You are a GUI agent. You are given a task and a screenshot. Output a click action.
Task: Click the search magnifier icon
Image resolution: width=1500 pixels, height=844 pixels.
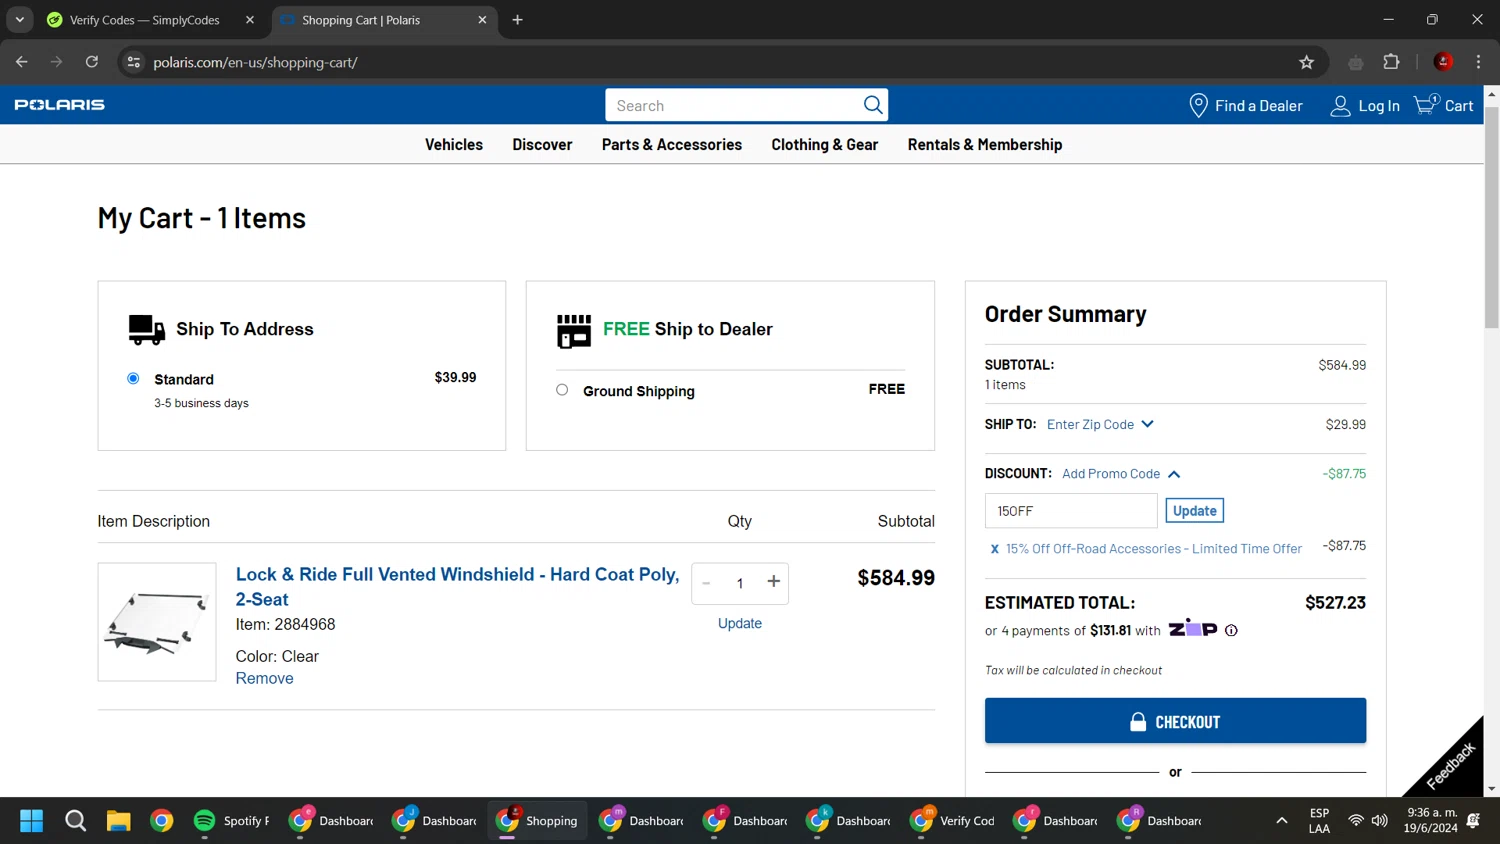873,105
